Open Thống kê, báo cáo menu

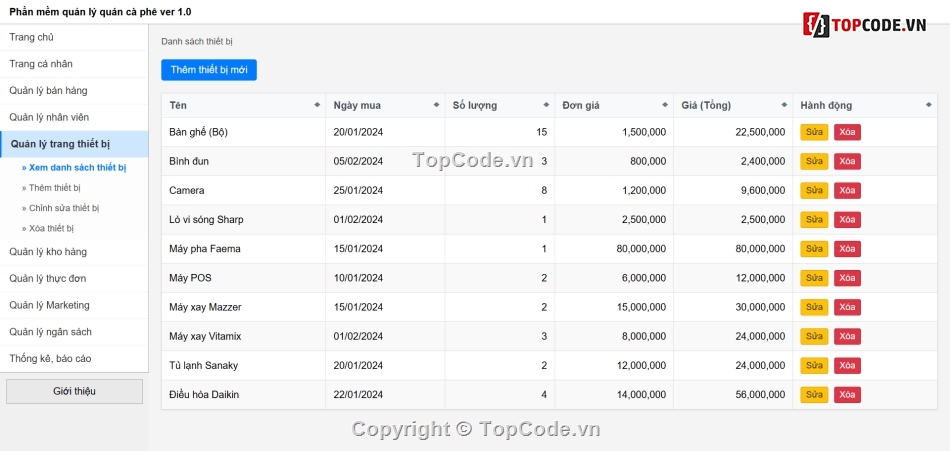point(74,359)
